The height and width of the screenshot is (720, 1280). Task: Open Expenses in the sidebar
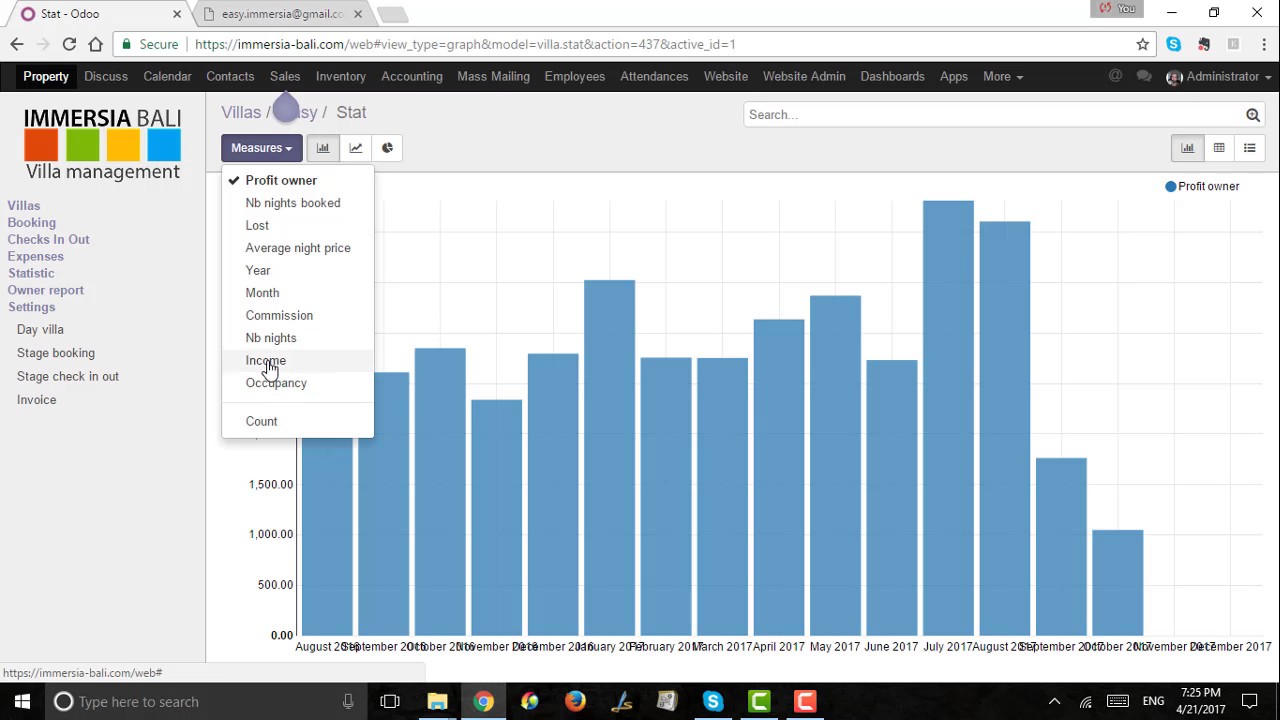pos(36,256)
